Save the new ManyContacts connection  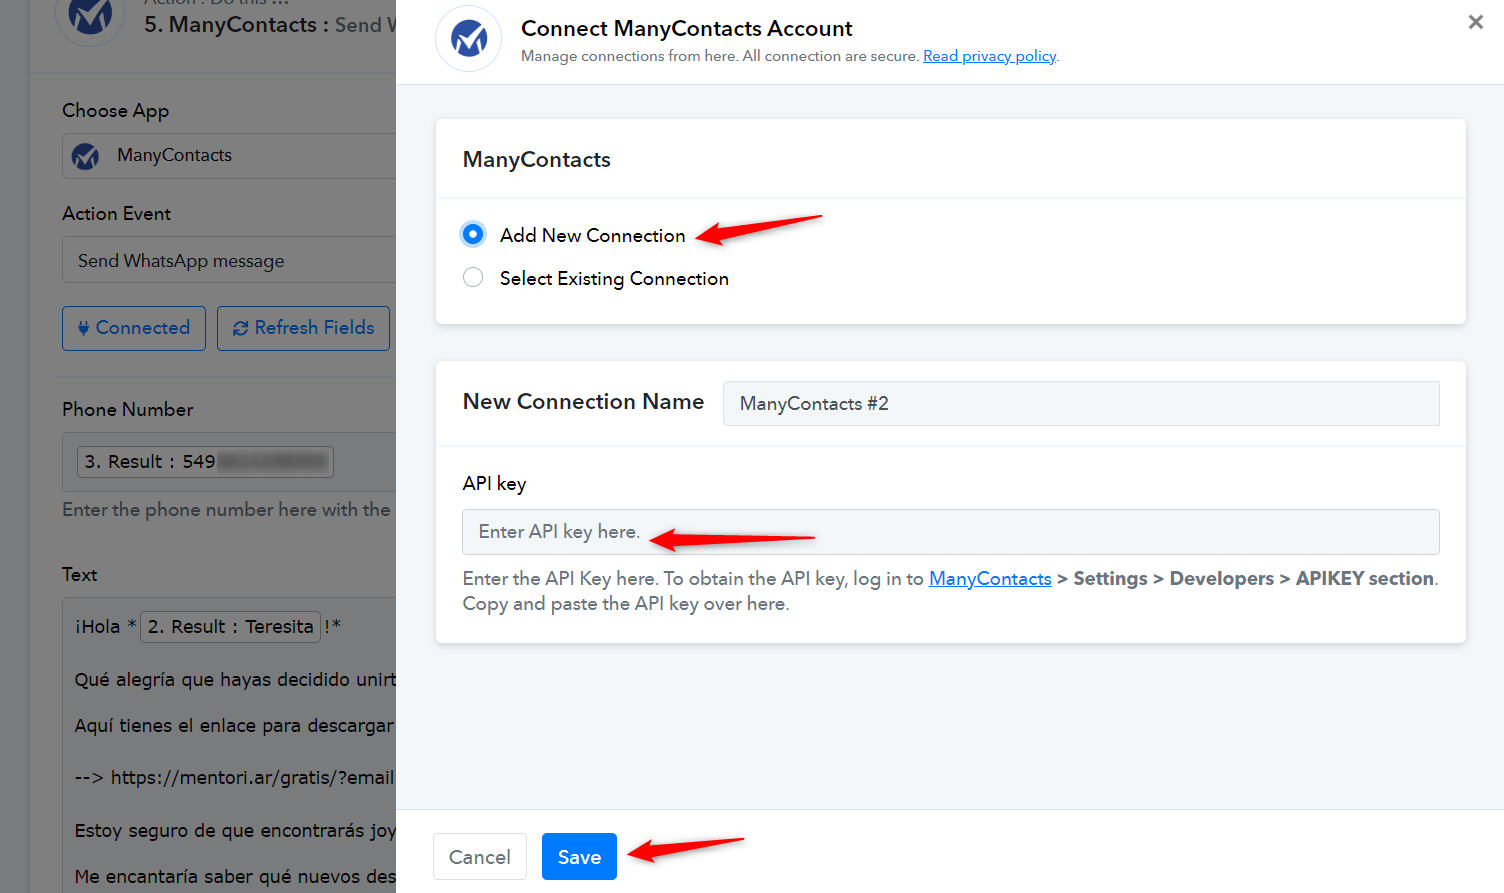(x=579, y=857)
